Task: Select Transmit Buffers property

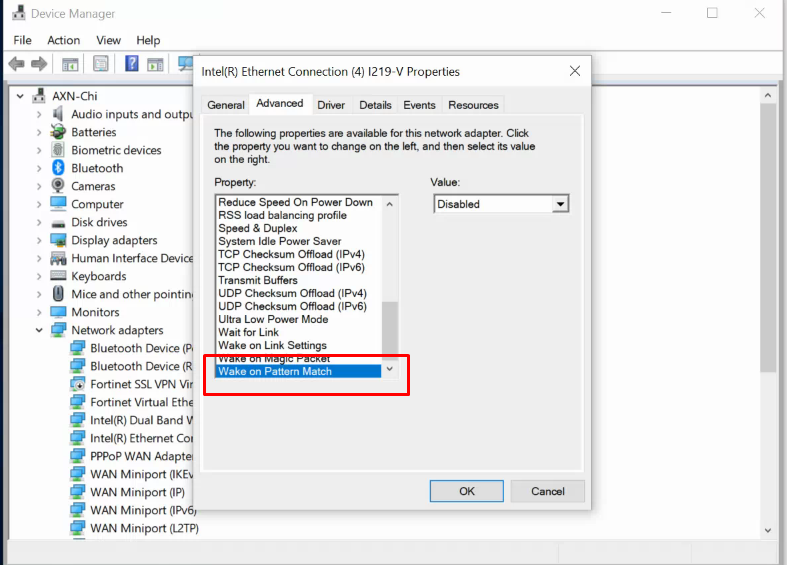Action: pyautogui.click(x=299, y=280)
